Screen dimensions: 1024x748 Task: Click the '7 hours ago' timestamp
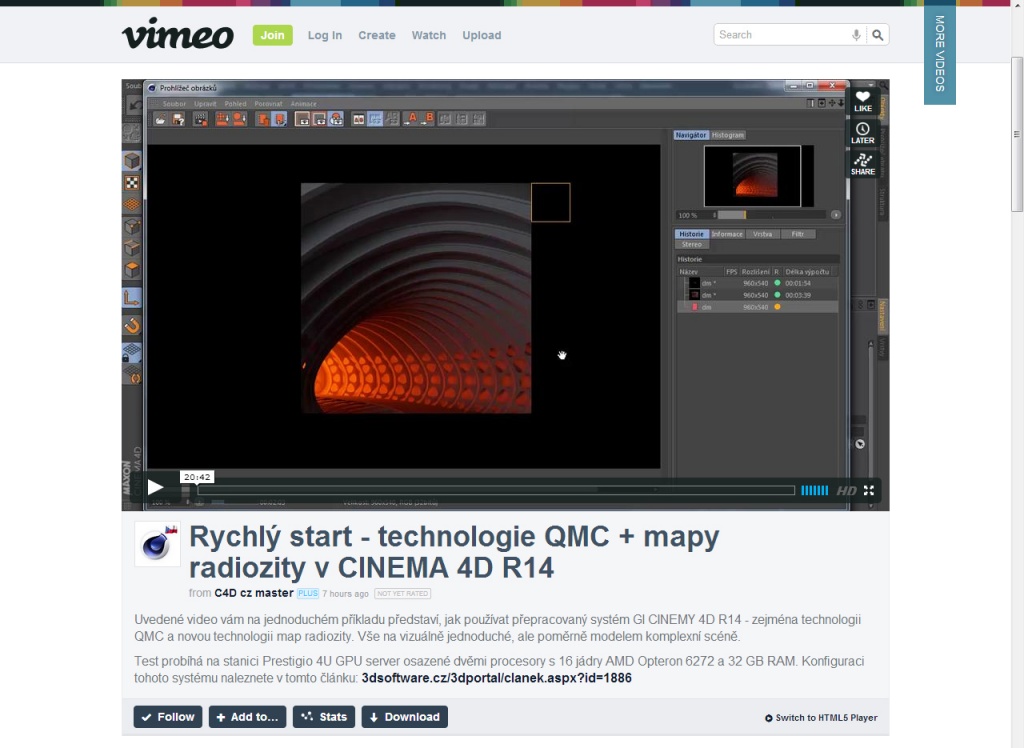tap(345, 594)
